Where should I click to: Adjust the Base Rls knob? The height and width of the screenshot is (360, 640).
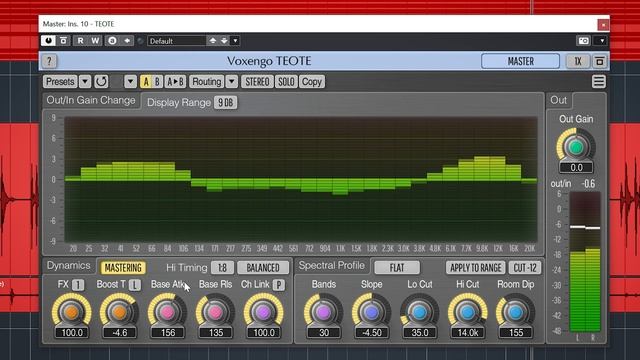coord(216,312)
